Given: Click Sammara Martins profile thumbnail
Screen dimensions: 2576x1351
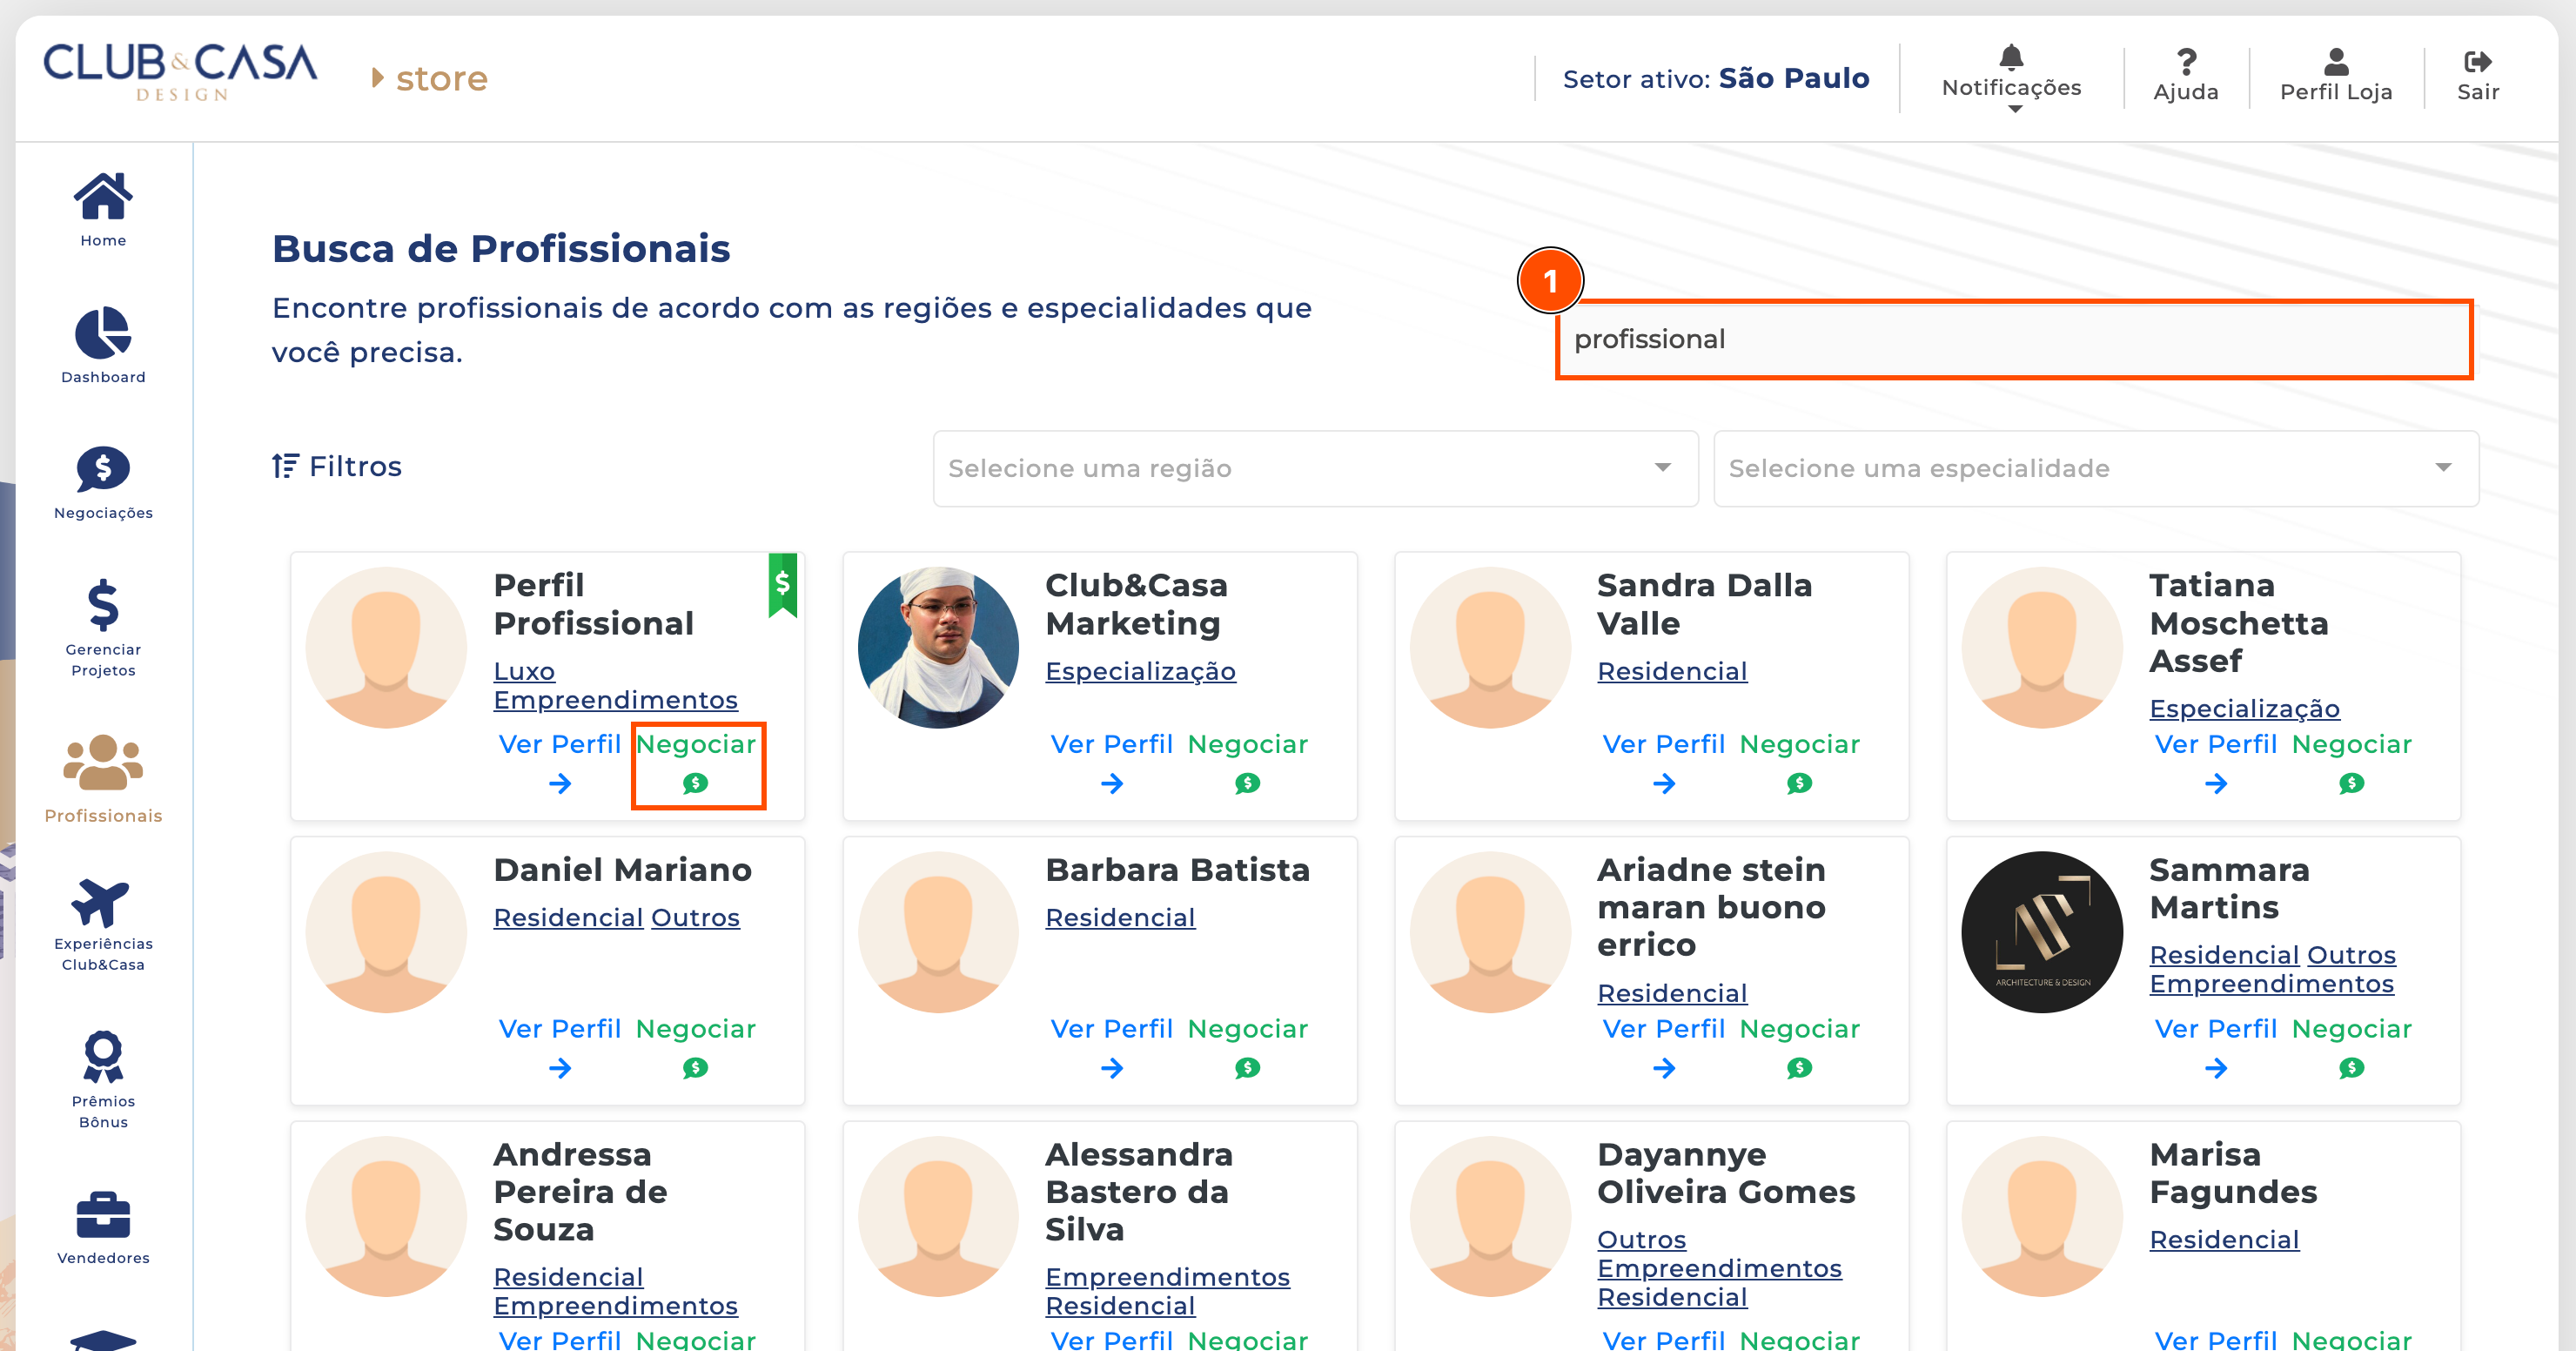Looking at the screenshot, I should 2041,931.
